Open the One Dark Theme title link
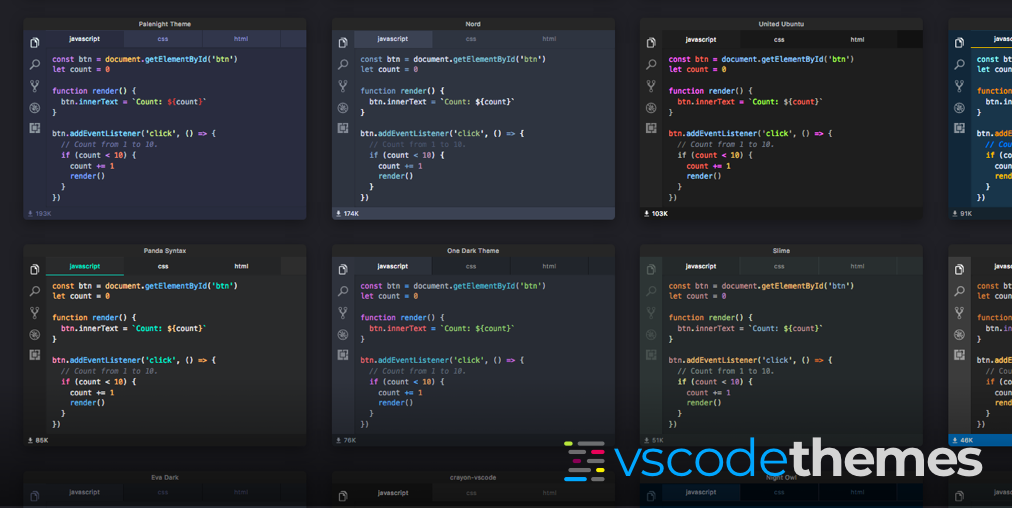This screenshot has height=508, width=1012. (x=473, y=250)
